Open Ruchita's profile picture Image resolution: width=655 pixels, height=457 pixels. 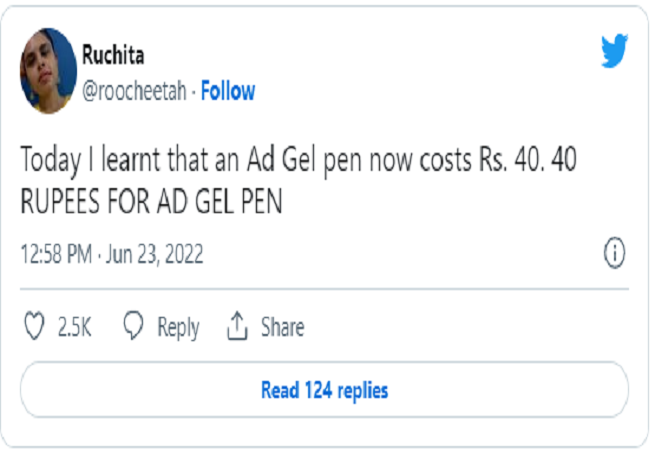(x=48, y=71)
